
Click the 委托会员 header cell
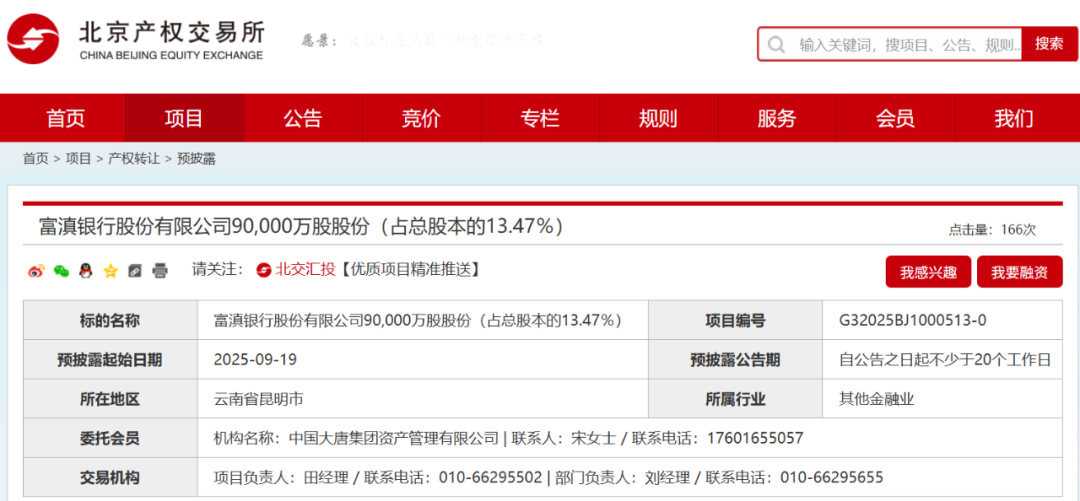[110, 438]
